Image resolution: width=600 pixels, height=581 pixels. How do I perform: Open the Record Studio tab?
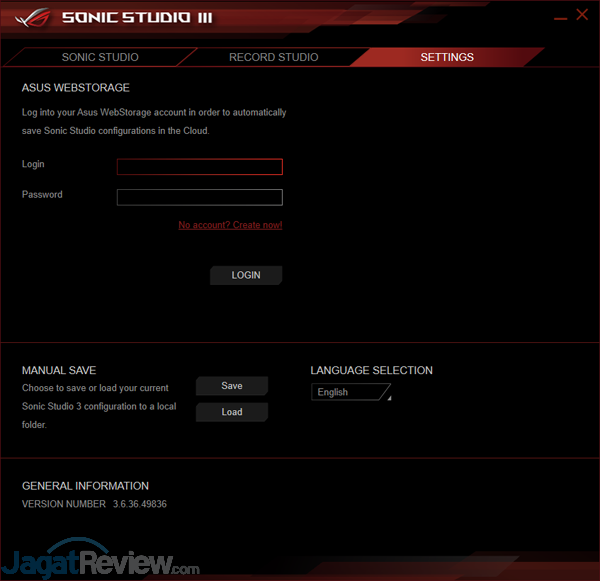click(273, 57)
